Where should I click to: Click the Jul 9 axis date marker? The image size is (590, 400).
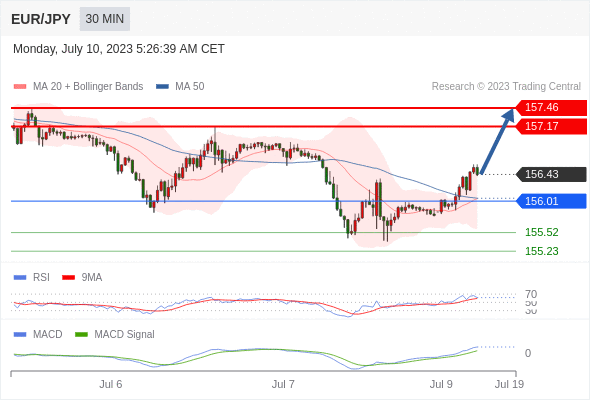(x=441, y=384)
